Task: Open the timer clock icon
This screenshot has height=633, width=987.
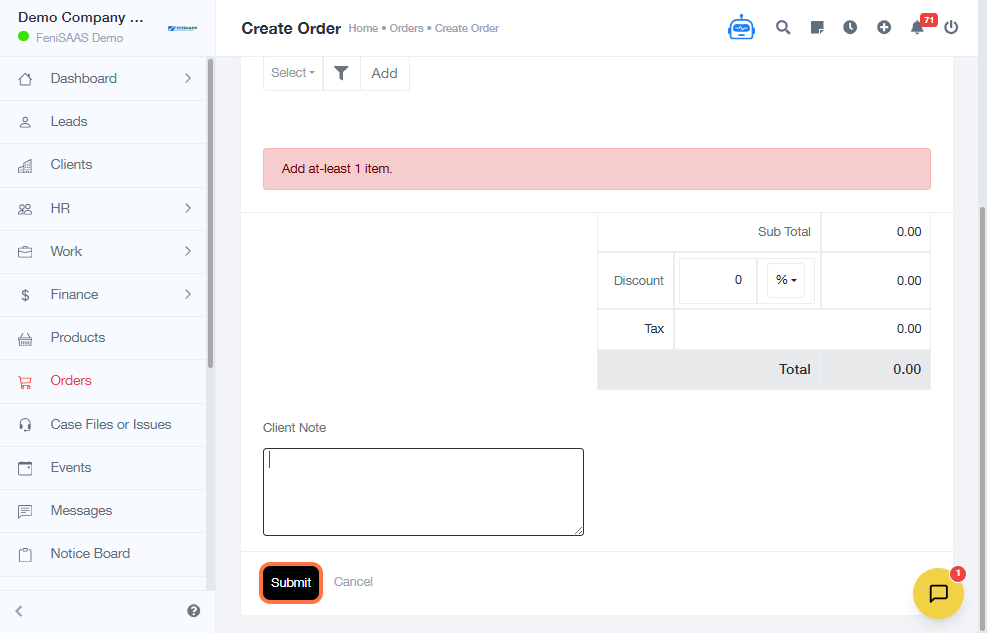Action: (x=850, y=28)
